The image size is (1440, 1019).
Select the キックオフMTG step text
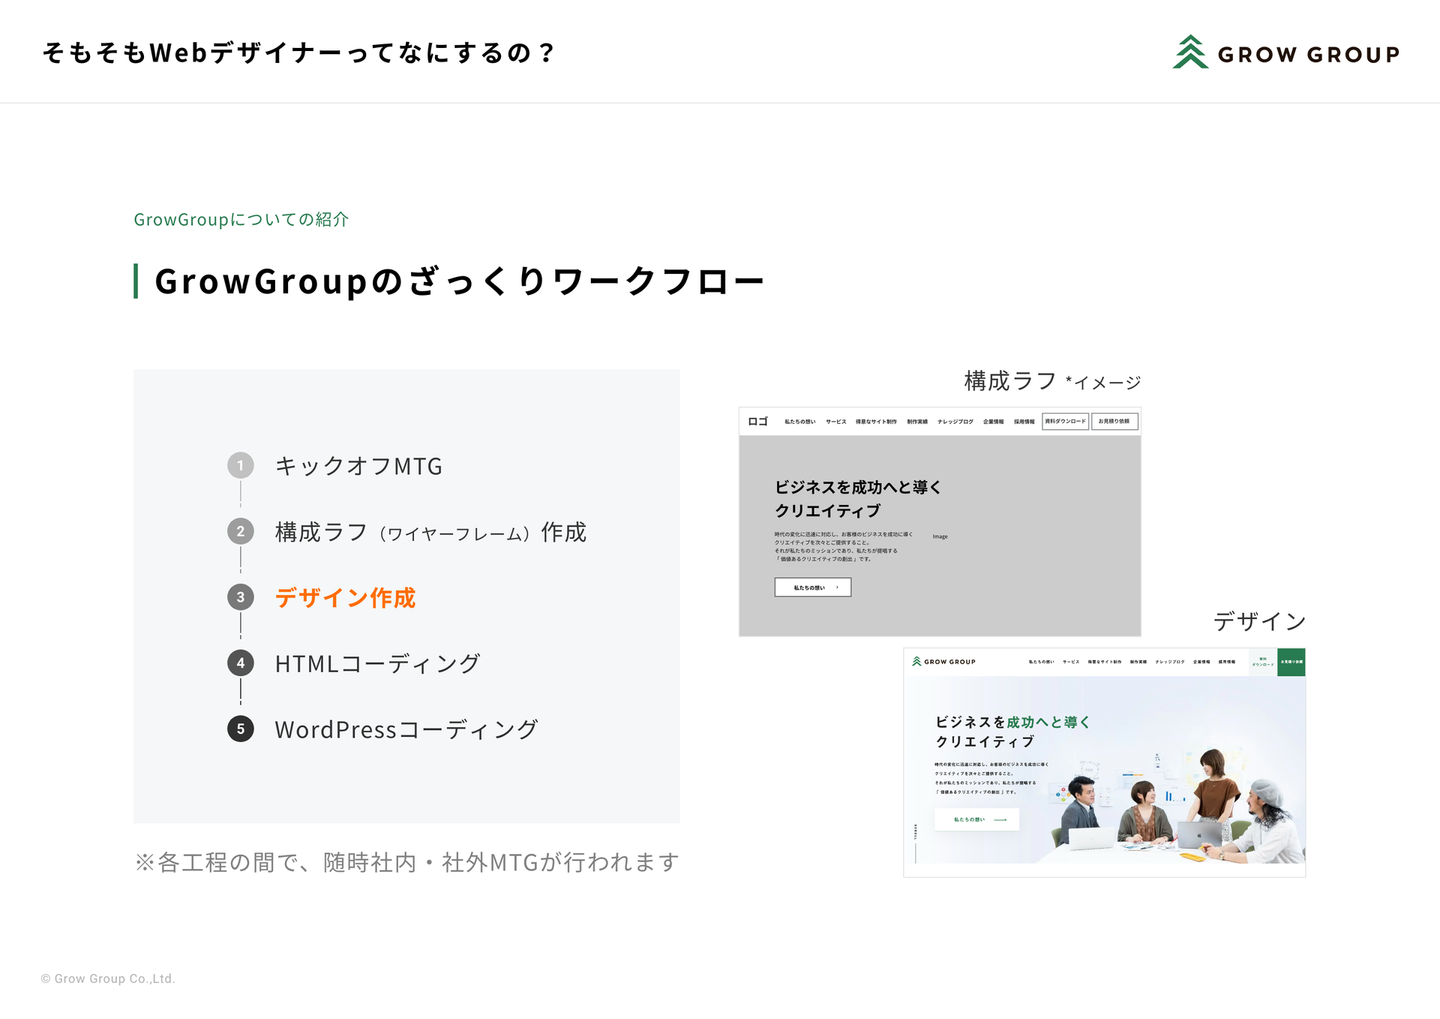[358, 467]
